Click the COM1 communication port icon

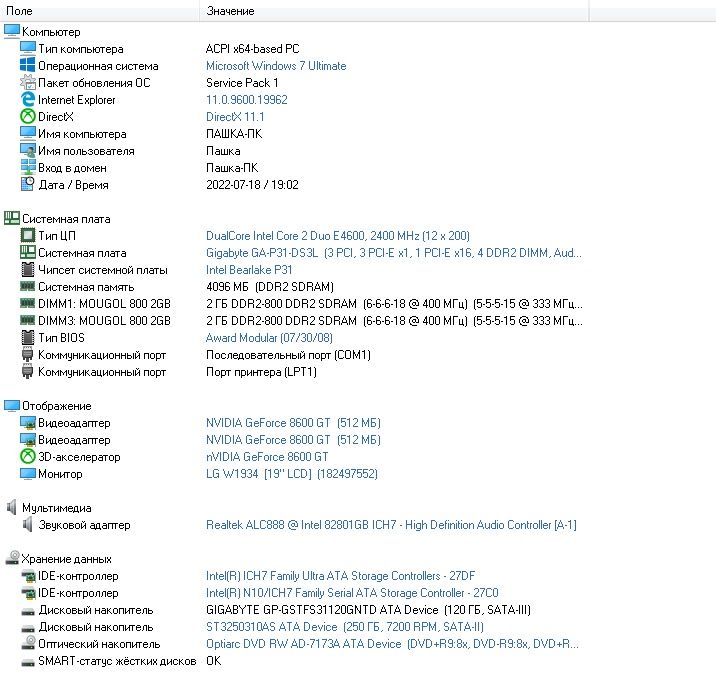27,355
